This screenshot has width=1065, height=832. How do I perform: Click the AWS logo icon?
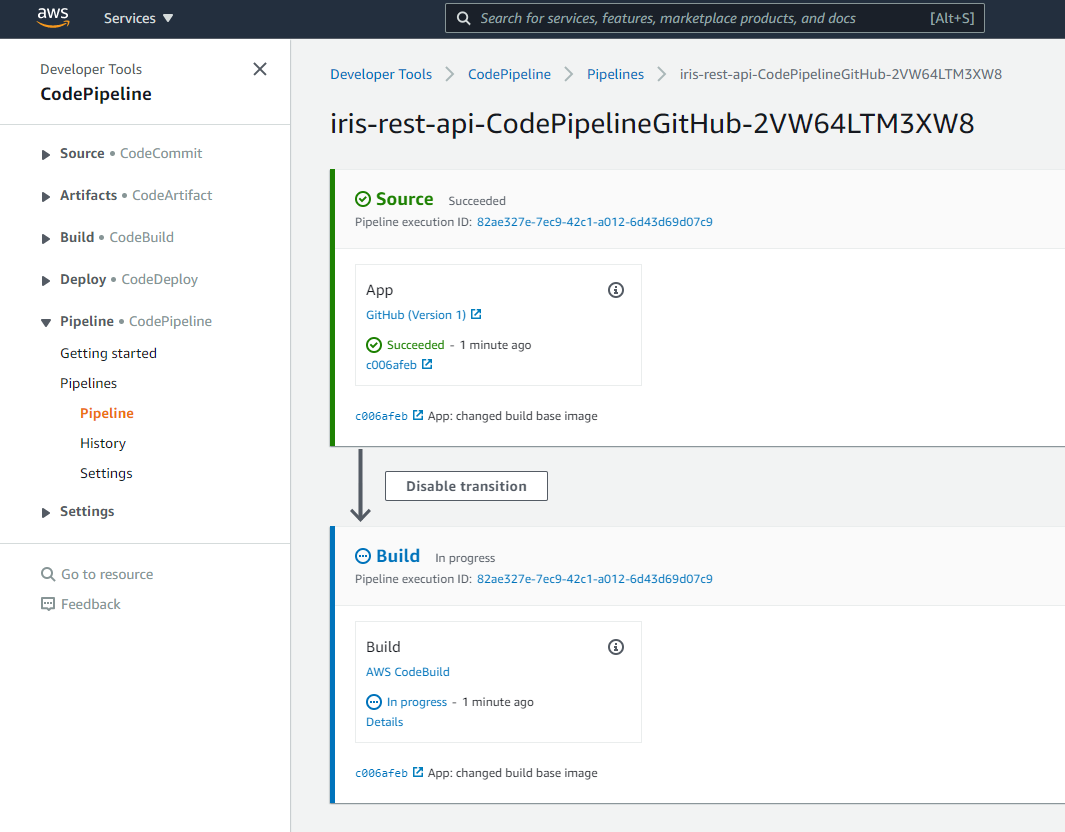click(53, 18)
